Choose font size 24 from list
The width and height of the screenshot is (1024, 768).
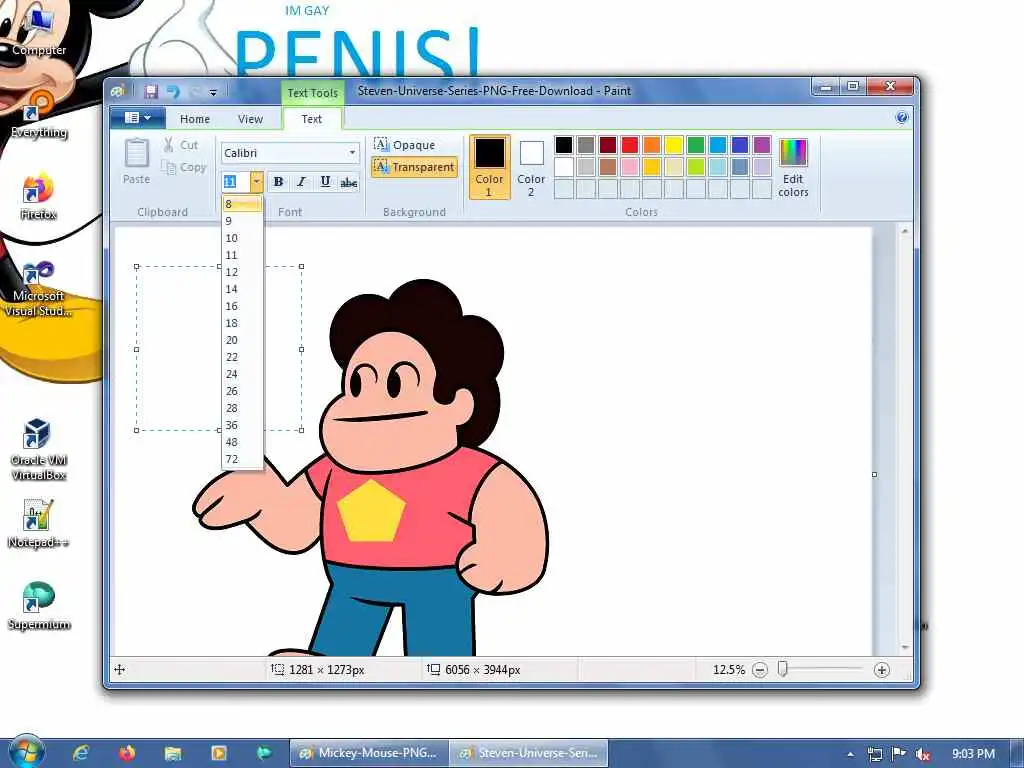click(242, 374)
